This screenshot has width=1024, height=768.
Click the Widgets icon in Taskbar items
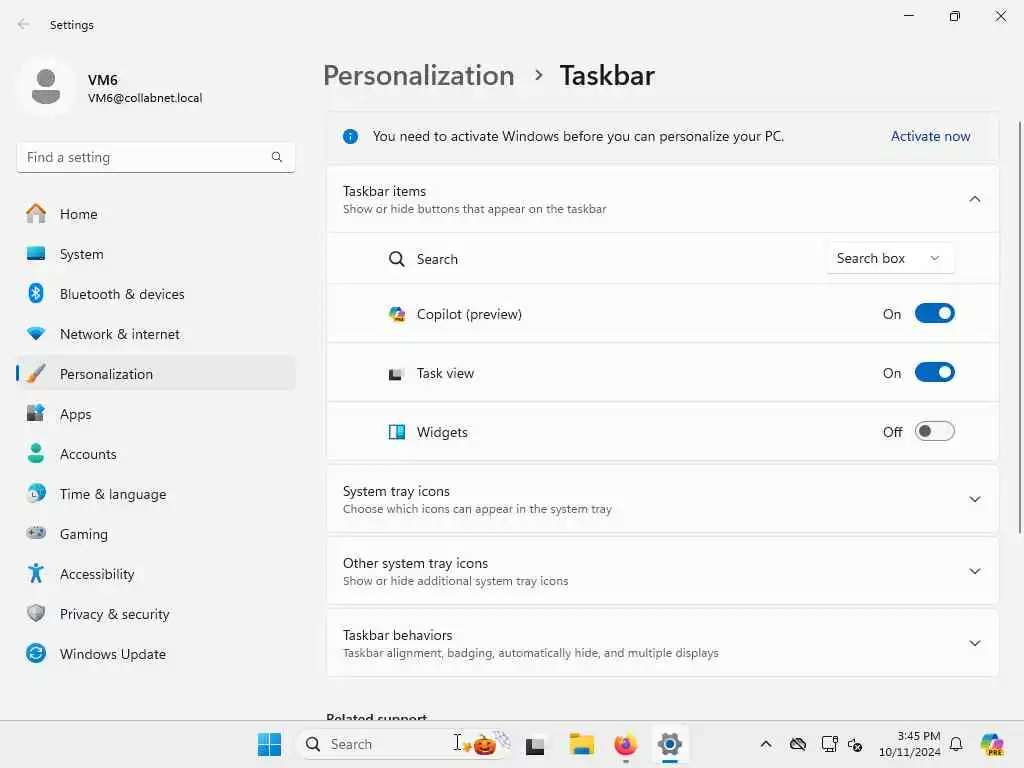click(396, 432)
